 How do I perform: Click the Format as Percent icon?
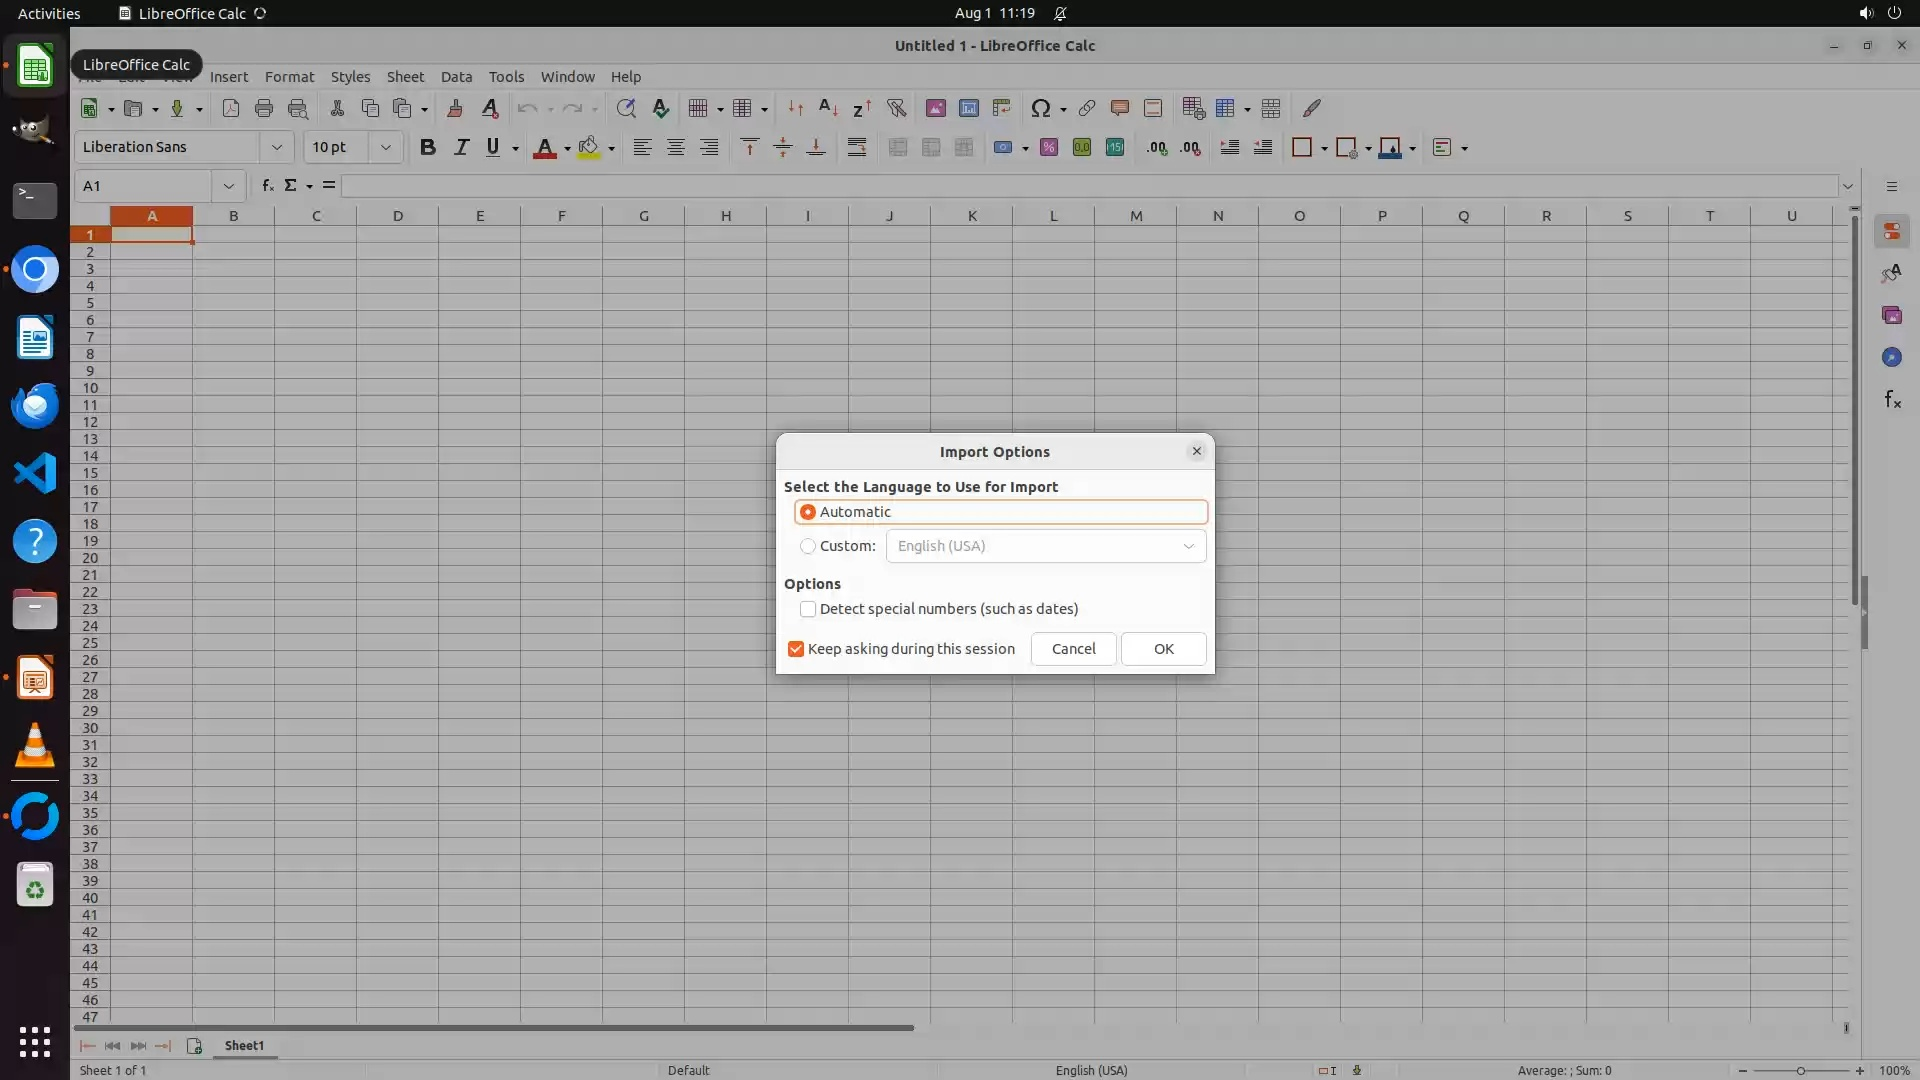coord(1049,147)
